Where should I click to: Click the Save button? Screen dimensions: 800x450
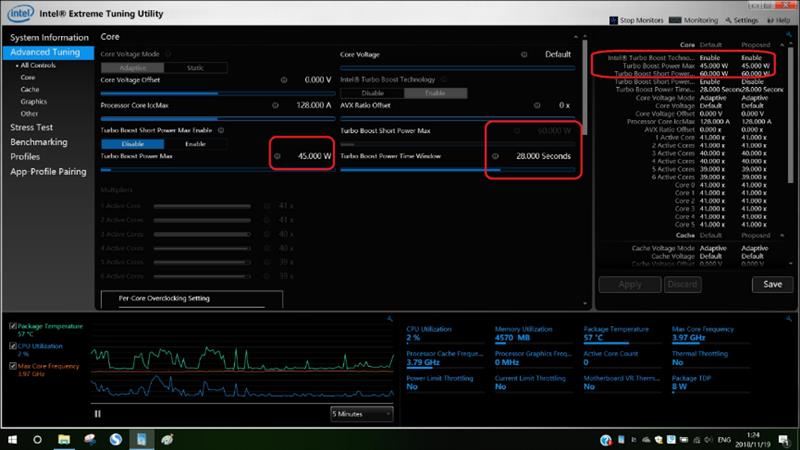772,284
